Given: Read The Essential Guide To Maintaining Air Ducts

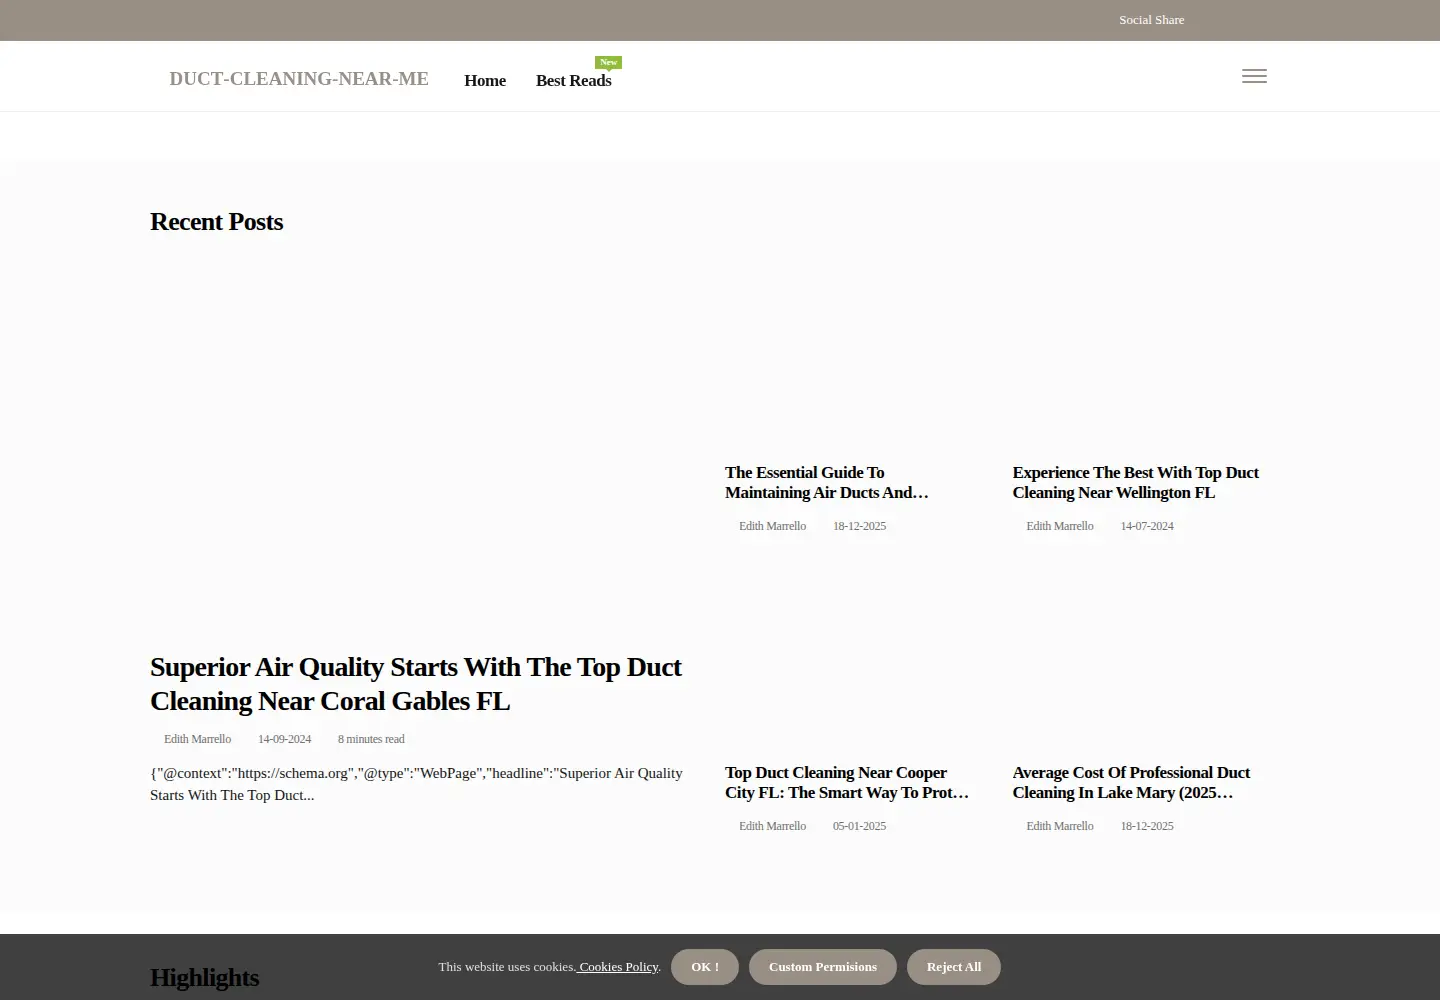Looking at the screenshot, I should pyautogui.click(x=827, y=482).
